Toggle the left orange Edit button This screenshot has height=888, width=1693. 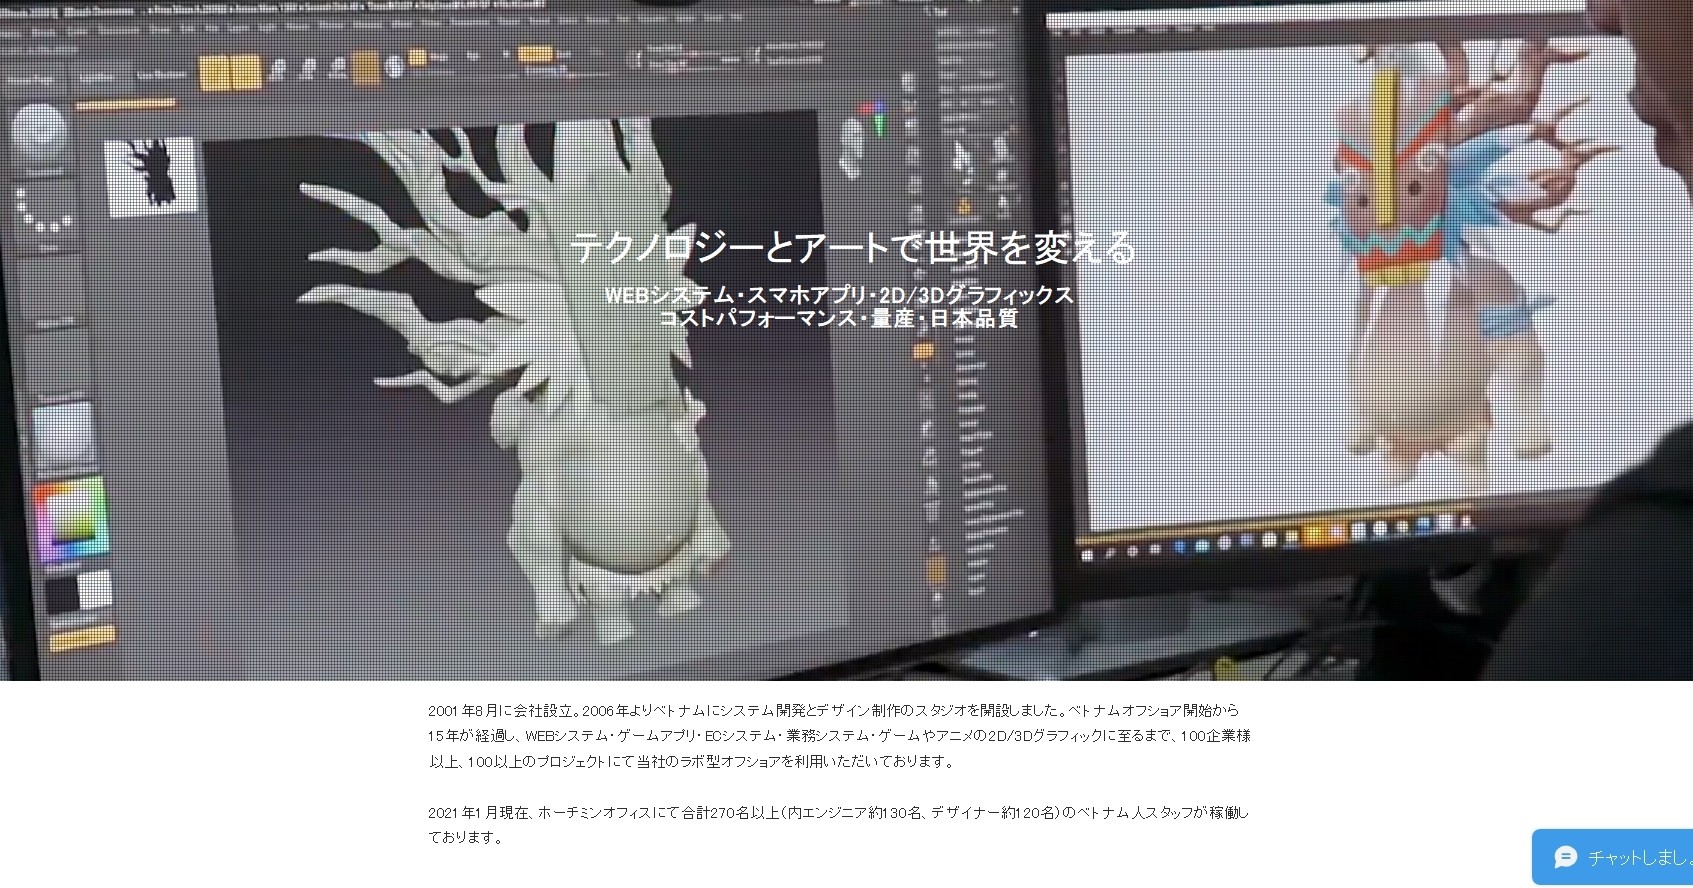tap(214, 73)
